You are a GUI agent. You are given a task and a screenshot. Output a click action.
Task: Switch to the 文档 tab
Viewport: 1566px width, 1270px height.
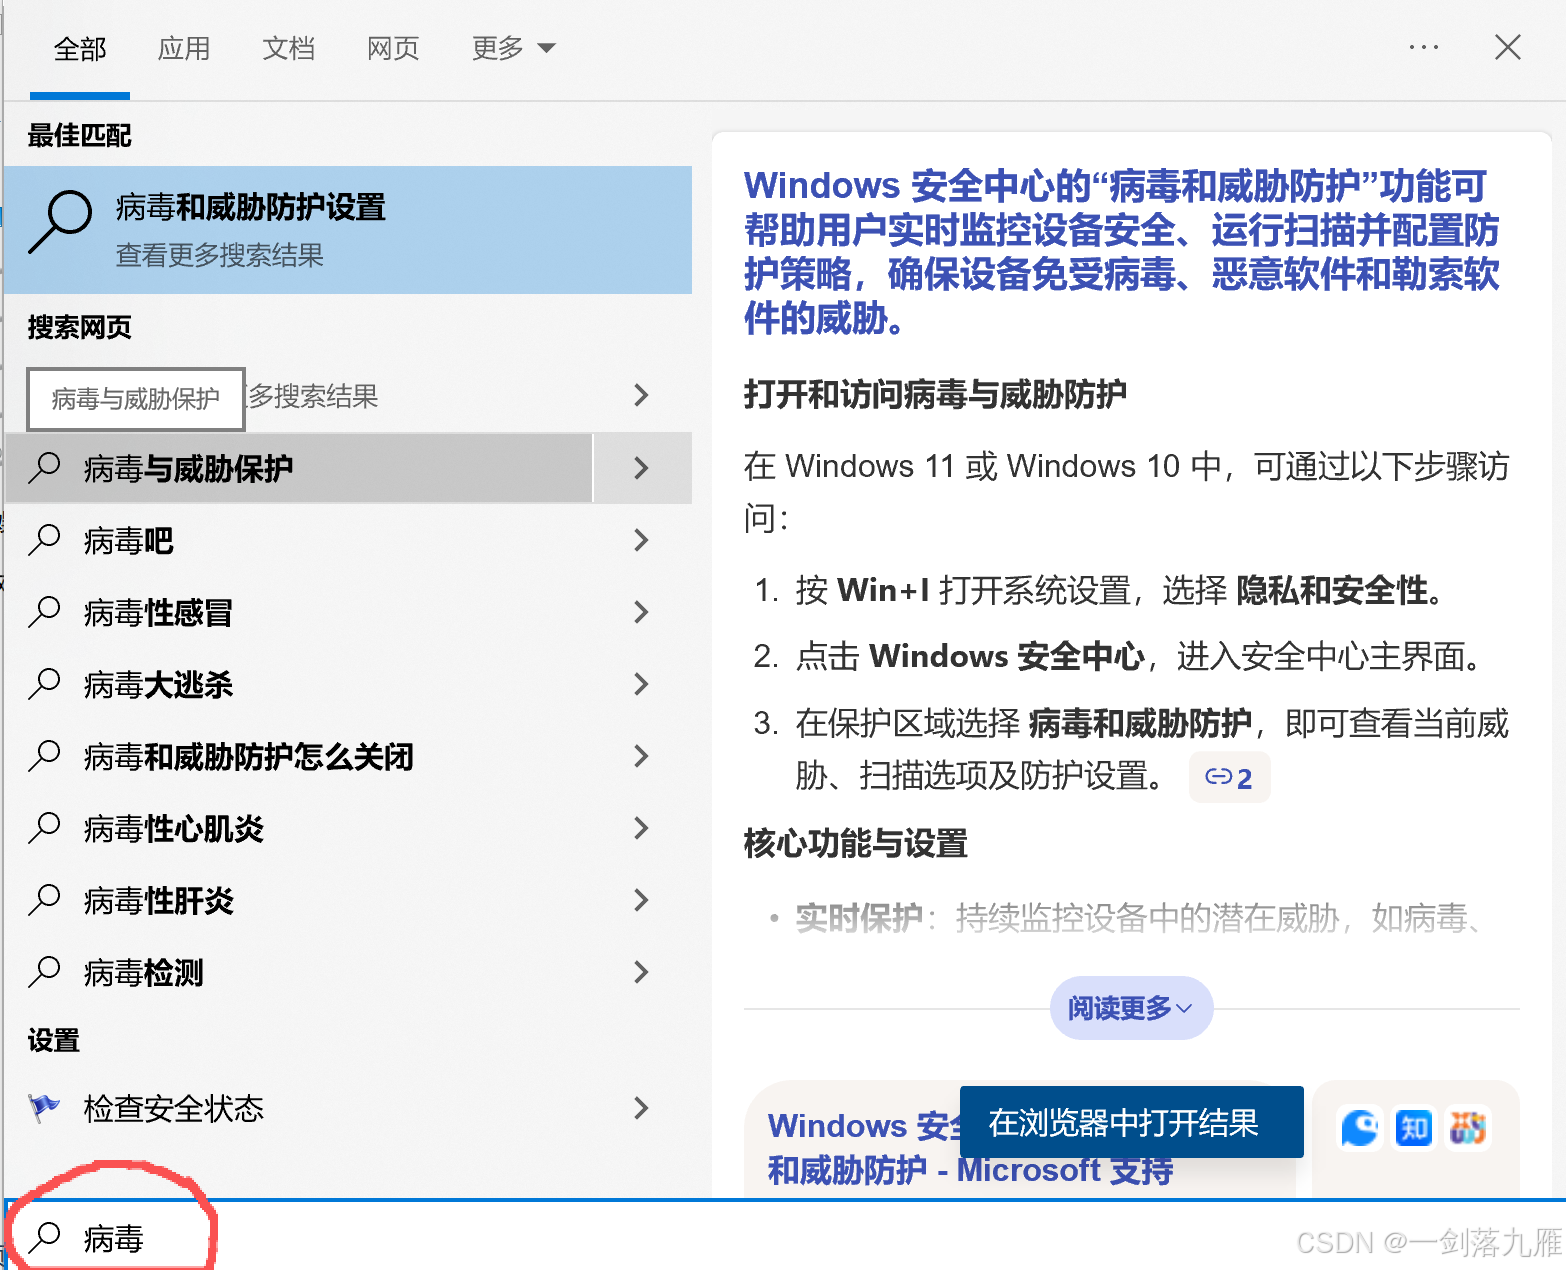click(x=288, y=48)
